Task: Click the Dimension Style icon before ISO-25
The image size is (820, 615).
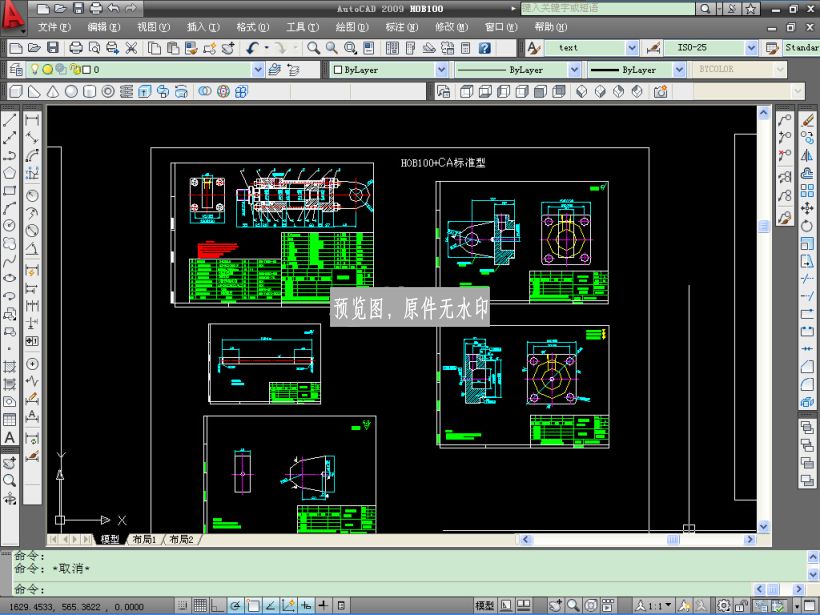Action: tap(653, 48)
